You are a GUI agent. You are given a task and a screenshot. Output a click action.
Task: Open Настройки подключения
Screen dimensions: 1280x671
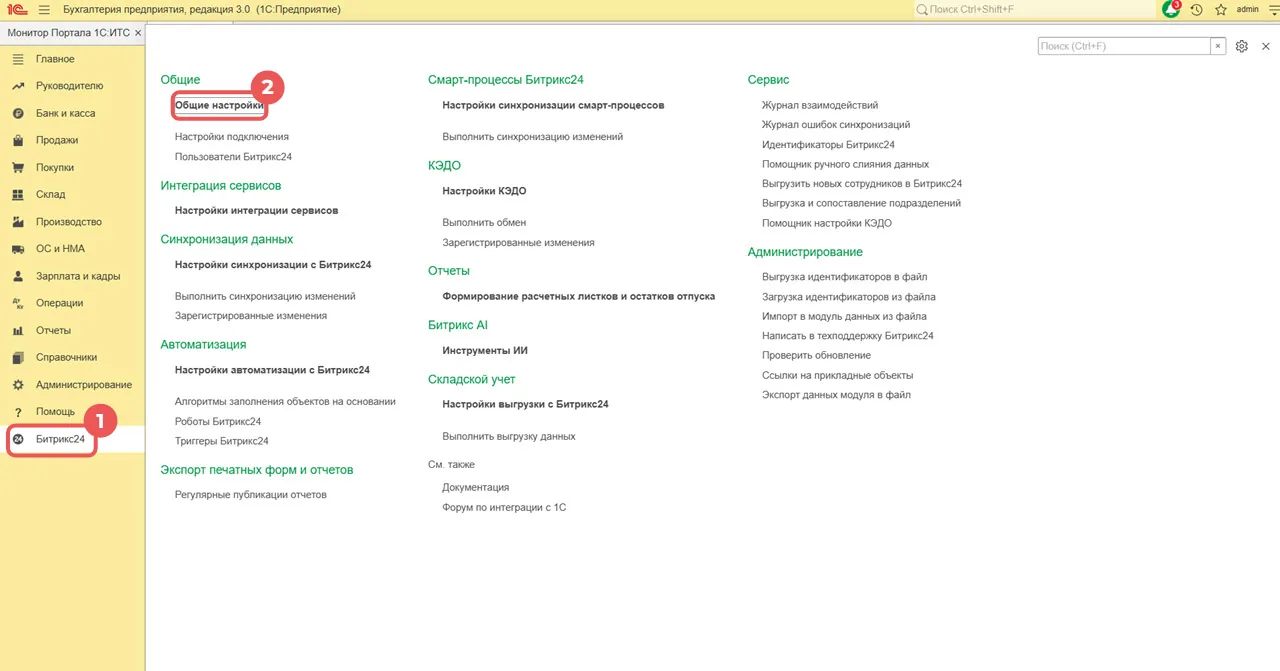232,137
